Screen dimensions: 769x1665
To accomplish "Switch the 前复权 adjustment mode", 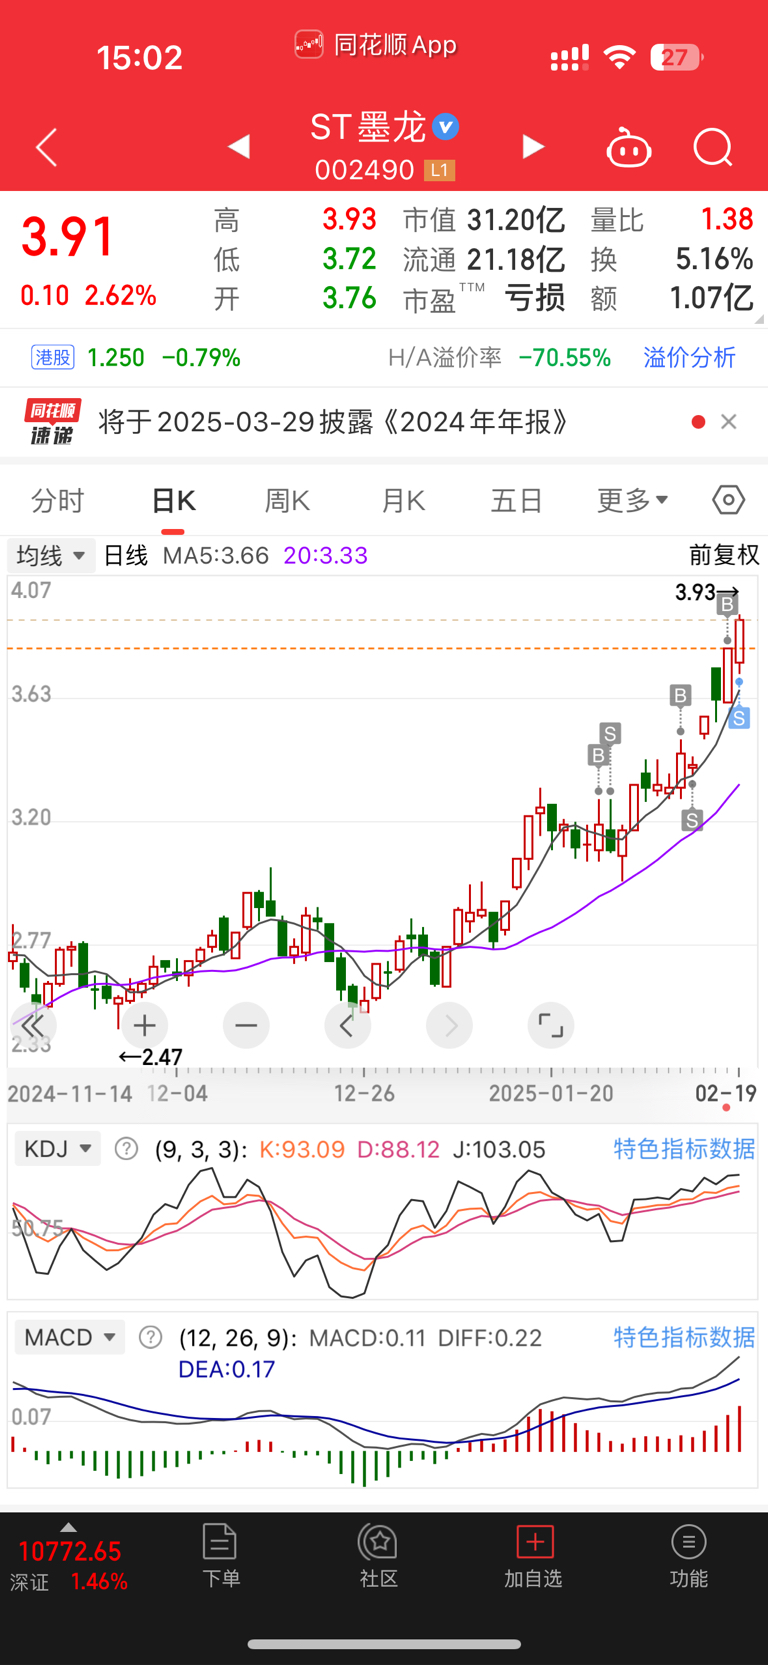I will 724,555.
